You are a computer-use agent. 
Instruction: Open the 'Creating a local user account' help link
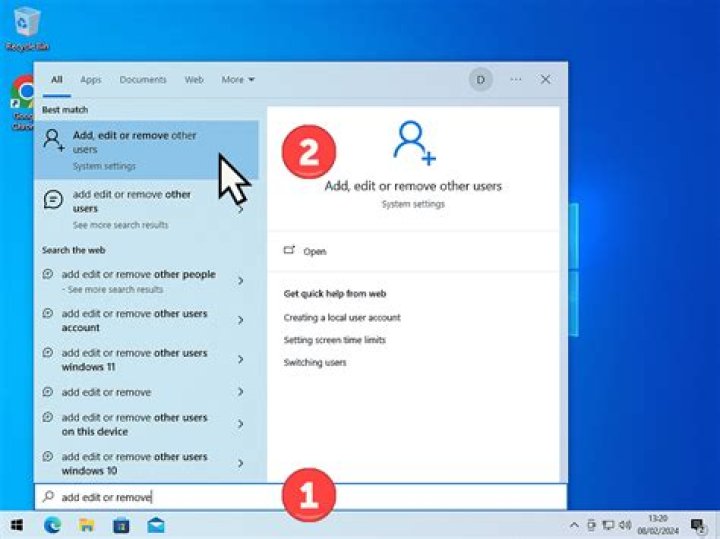(342, 318)
